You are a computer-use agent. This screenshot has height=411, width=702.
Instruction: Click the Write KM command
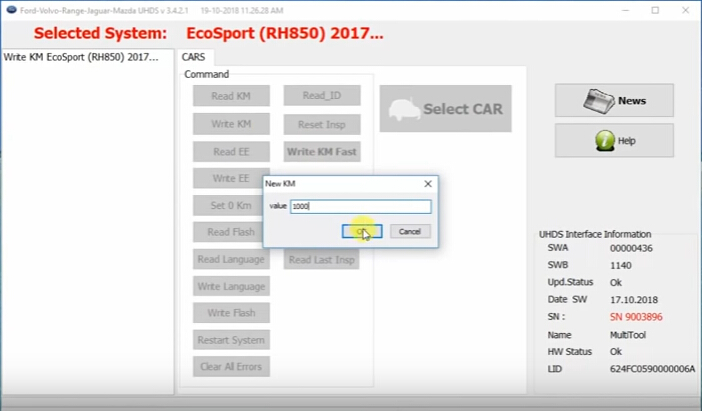(231, 124)
